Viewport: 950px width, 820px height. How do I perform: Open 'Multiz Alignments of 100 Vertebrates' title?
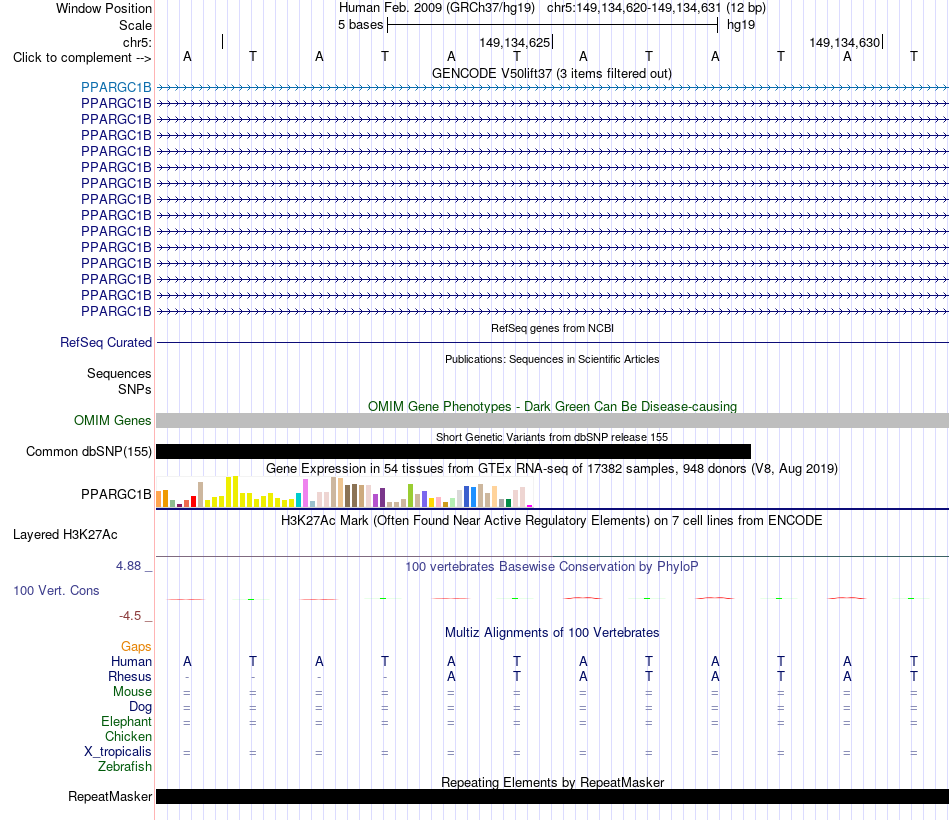click(552, 633)
